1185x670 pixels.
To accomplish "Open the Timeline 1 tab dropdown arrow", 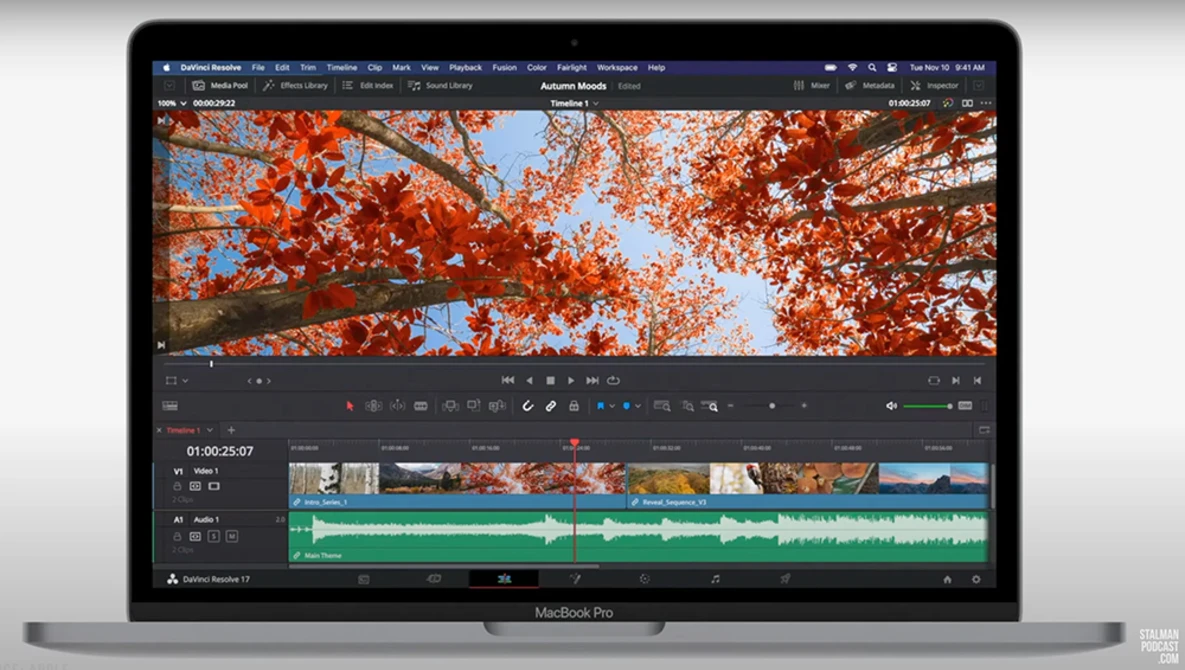I will pos(209,430).
